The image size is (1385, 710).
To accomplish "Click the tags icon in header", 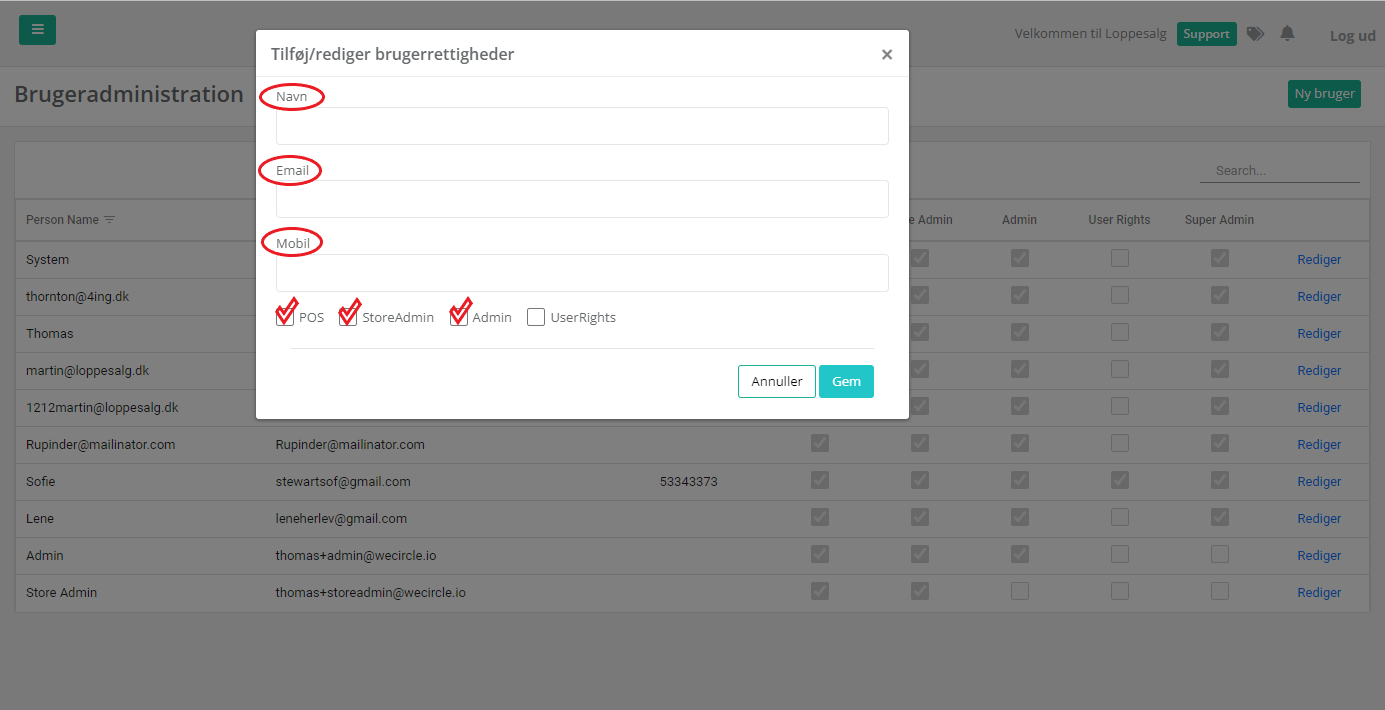I will pos(1255,34).
